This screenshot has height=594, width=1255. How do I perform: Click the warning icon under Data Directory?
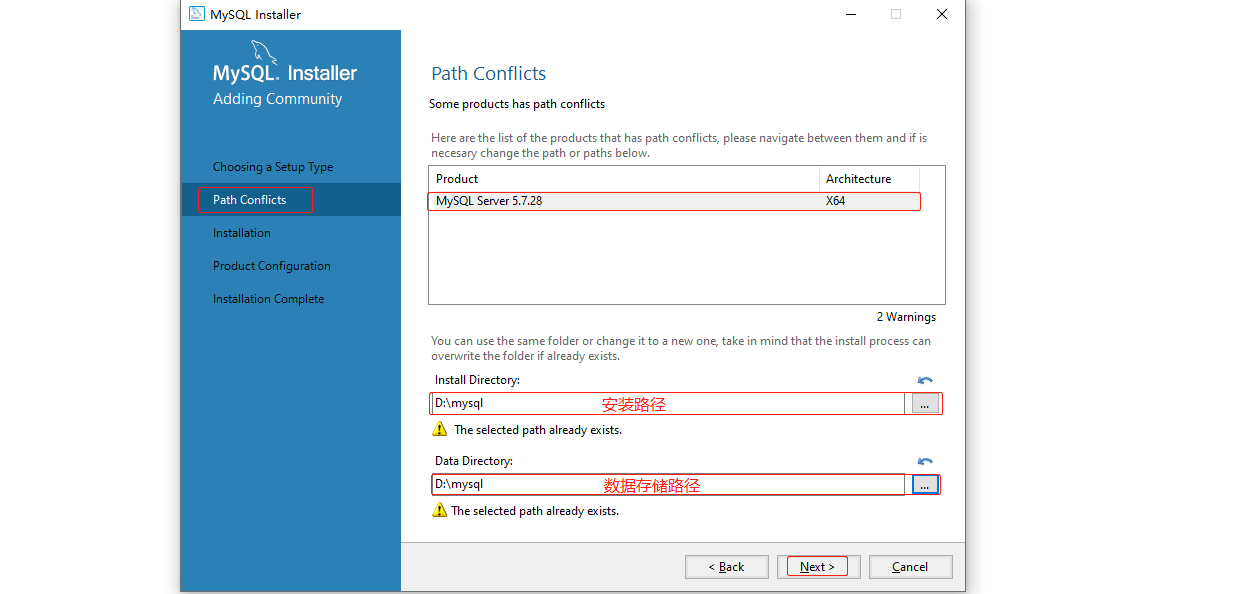click(439, 510)
